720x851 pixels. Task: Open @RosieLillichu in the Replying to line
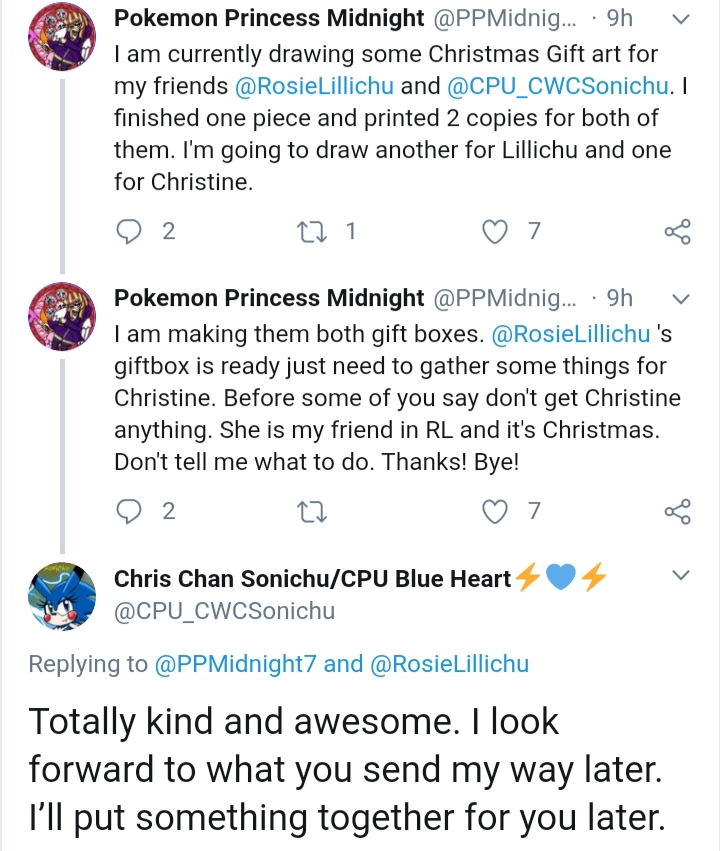449,664
